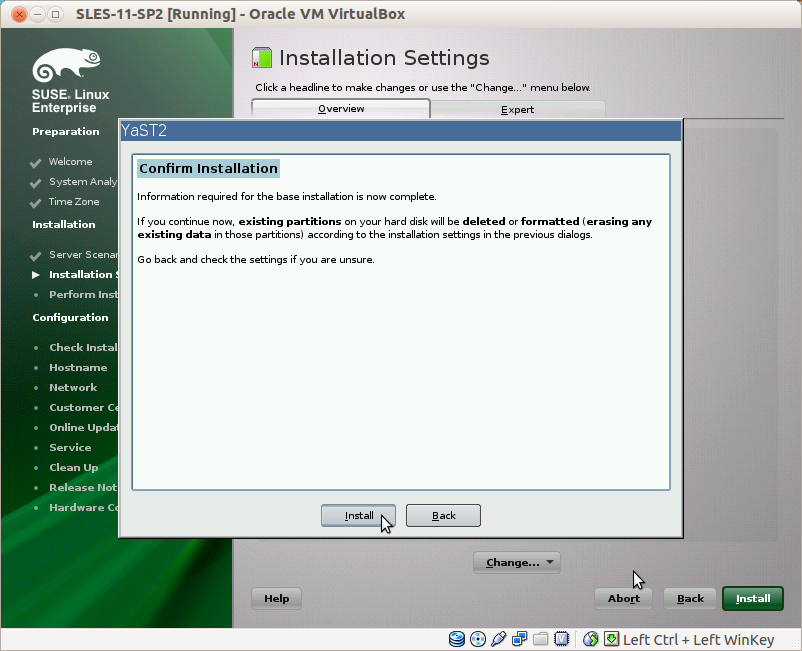Switch to the Overview tab
802x651 pixels.
(x=341, y=109)
